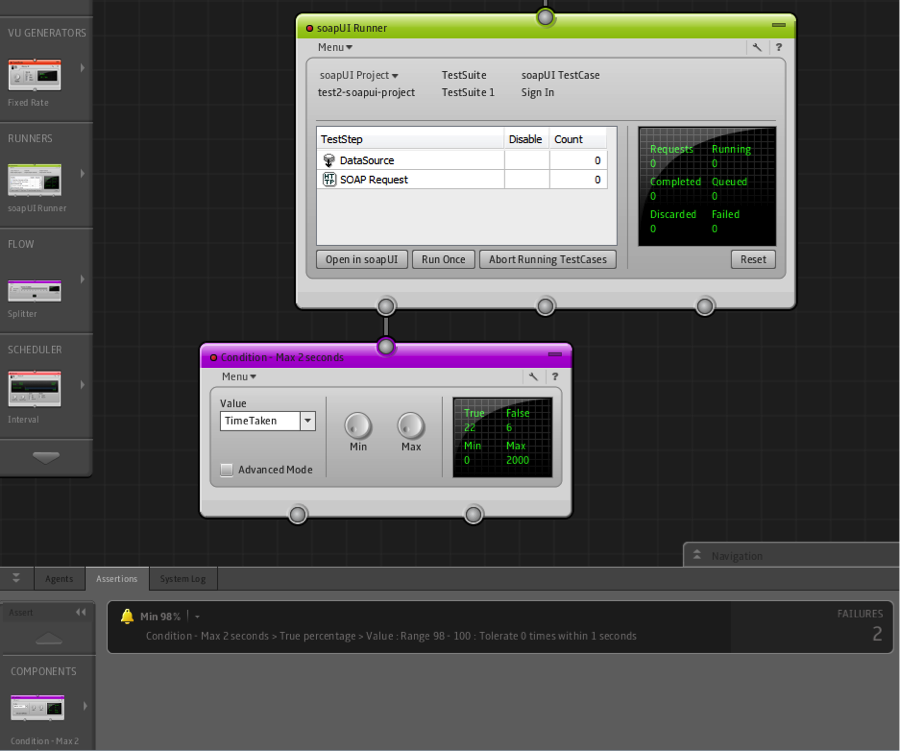
Task: Click Condition bottom left output connector
Action: (298, 514)
